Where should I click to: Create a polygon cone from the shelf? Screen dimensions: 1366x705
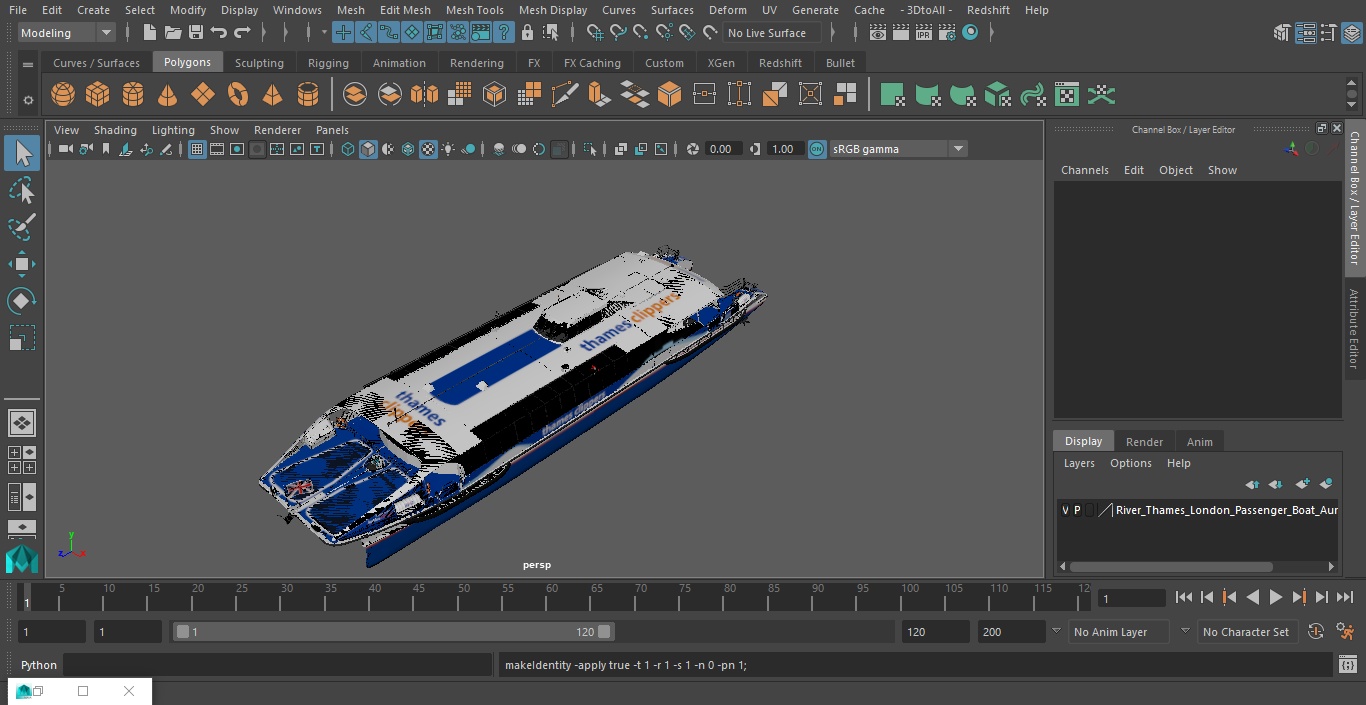click(168, 95)
